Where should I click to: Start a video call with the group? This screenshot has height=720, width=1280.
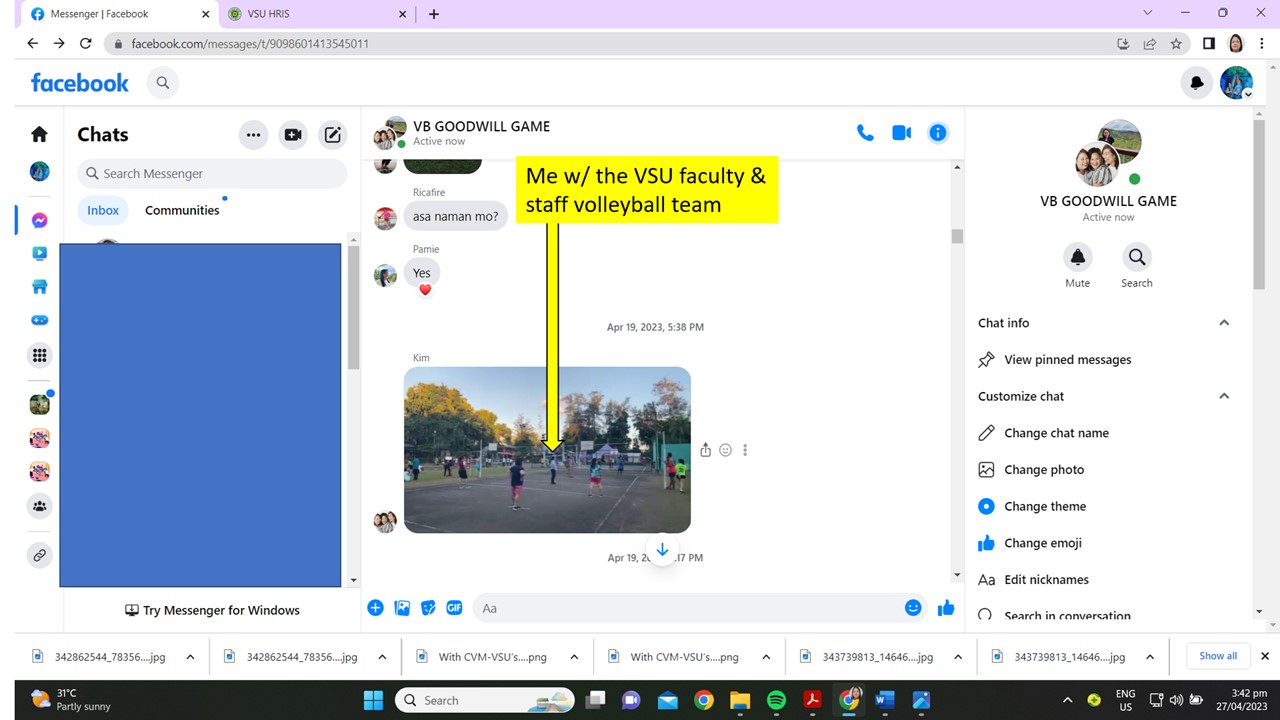(x=901, y=133)
